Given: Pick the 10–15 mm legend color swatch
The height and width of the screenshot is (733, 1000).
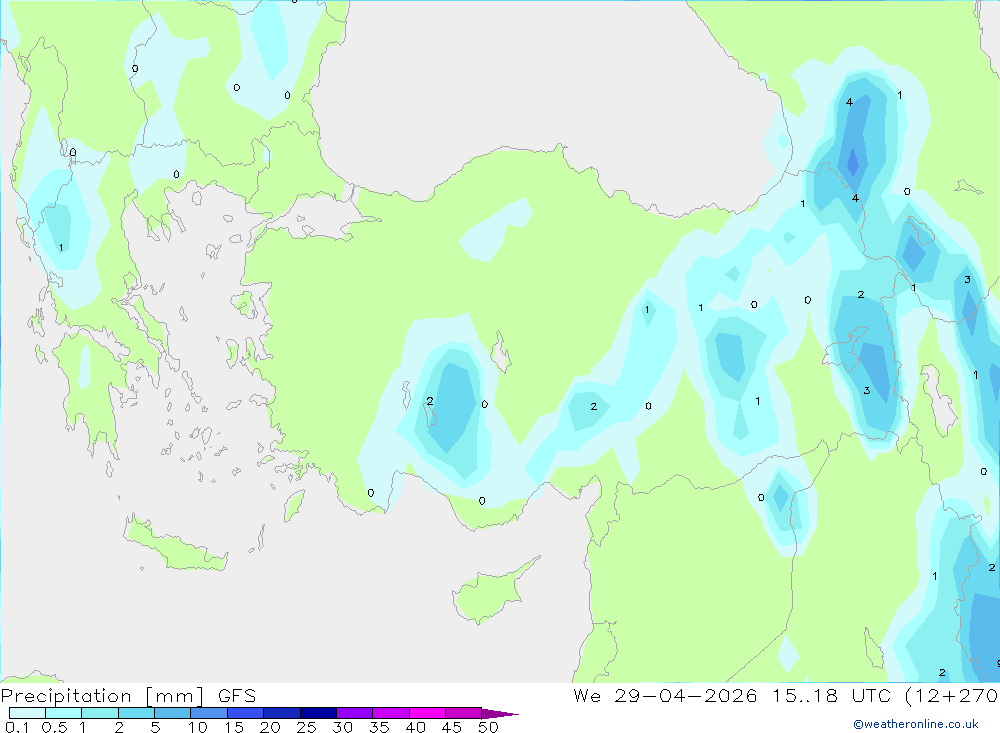Looking at the screenshot, I should click(209, 713).
